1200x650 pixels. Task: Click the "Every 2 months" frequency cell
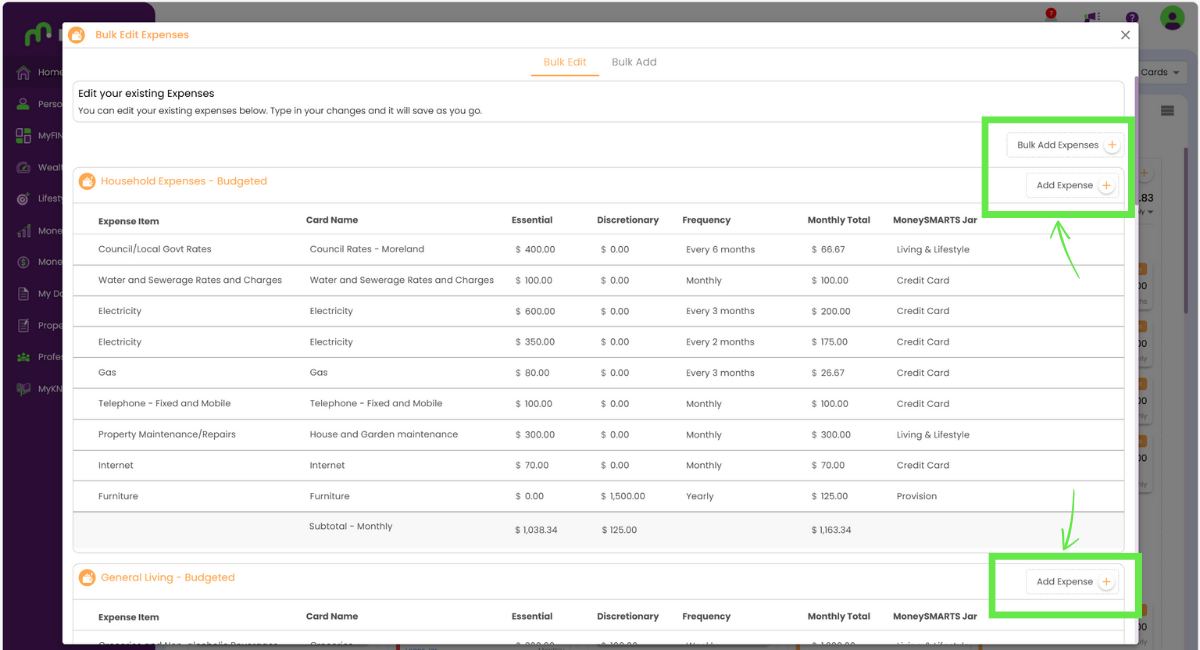(x=720, y=342)
